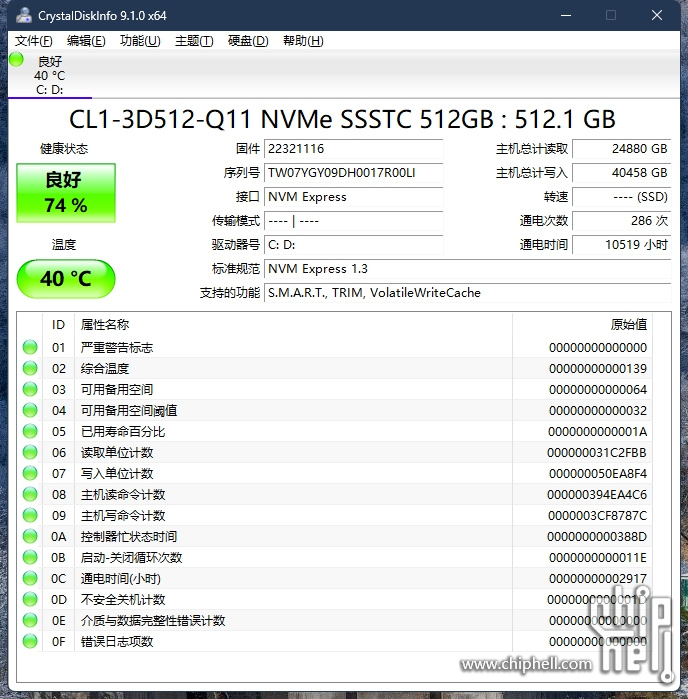Select raw value 0000000000139 of 综合温度

click(x=597, y=369)
